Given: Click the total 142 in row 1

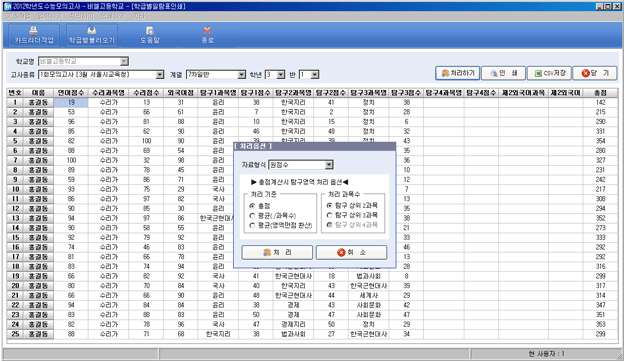Looking at the screenshot, I should click(600, 102).
